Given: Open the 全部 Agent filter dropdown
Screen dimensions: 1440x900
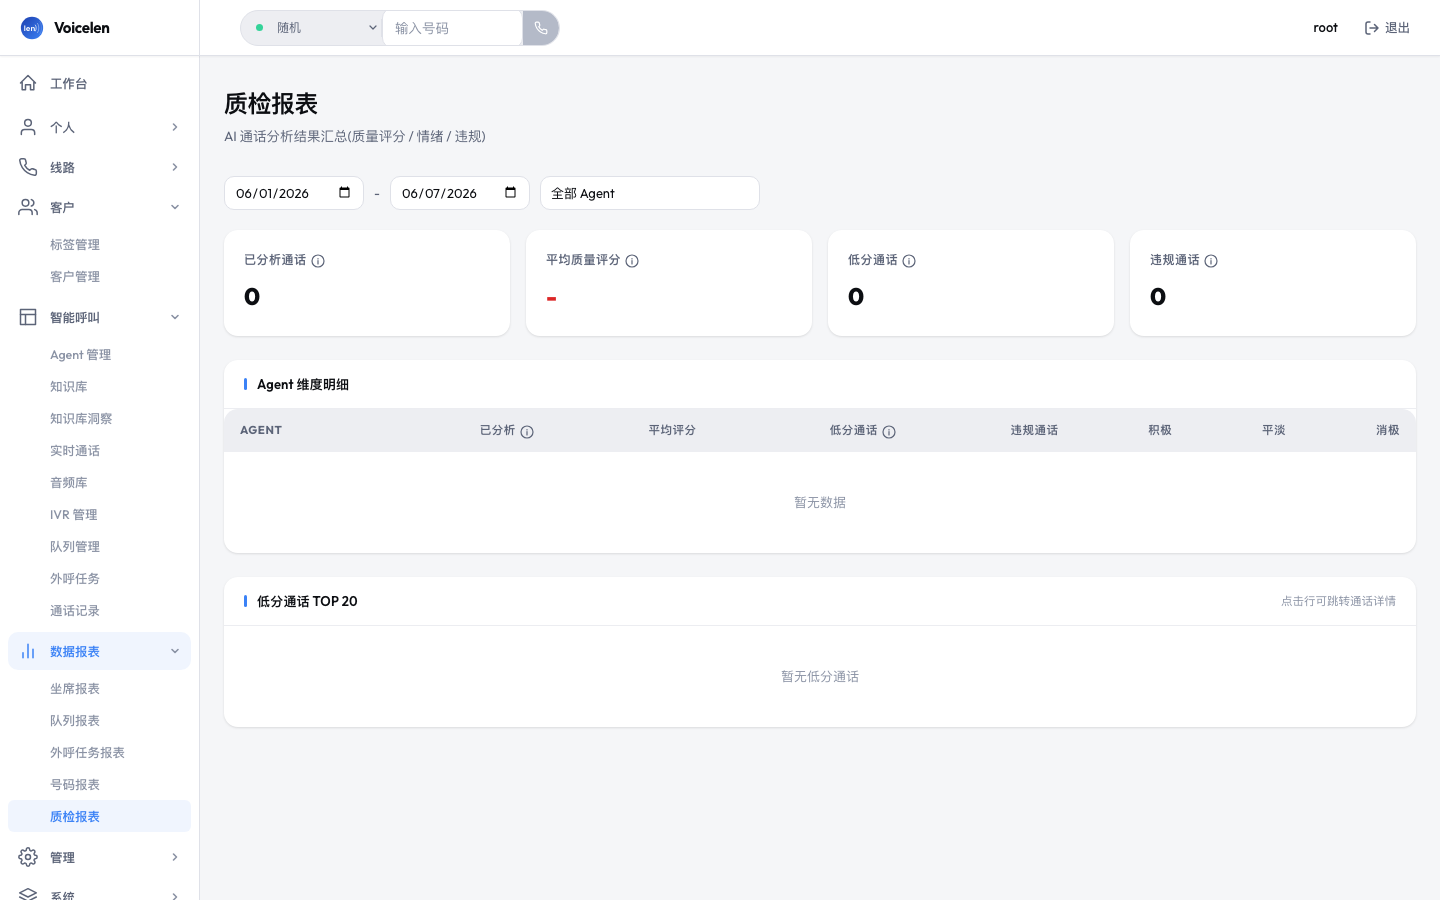Looking at the screenshot, I should (650, 193).
